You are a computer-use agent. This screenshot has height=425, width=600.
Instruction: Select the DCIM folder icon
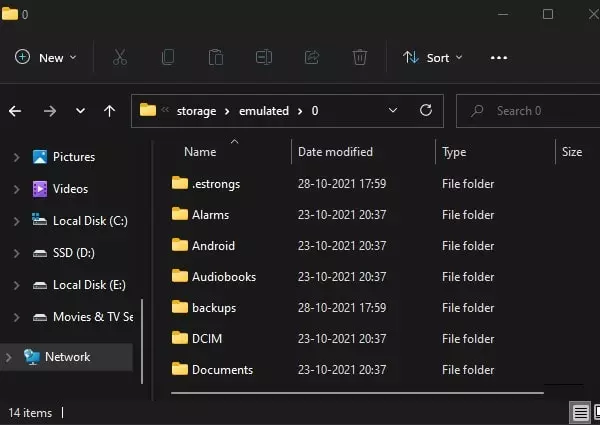click(180, 338)
